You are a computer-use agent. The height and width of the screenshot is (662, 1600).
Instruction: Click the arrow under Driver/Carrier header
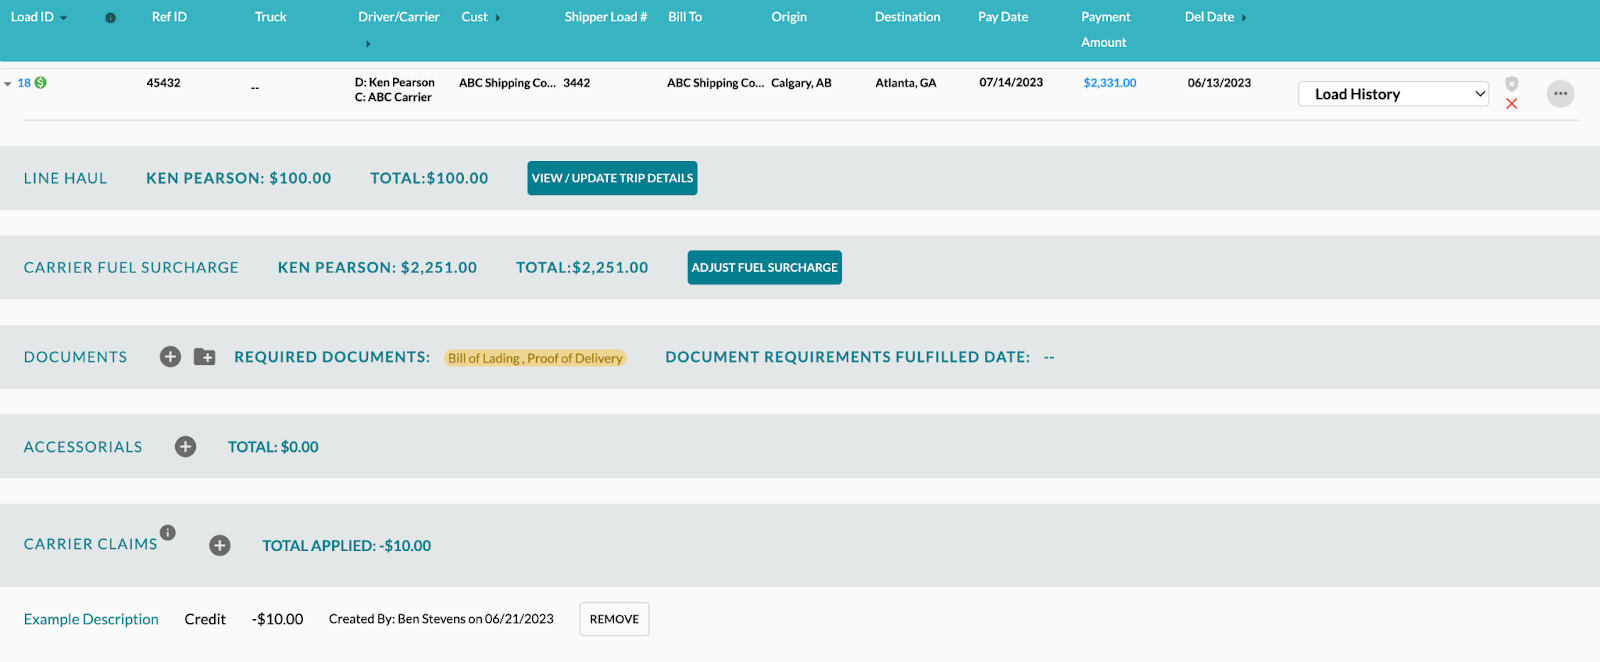point(368,44)
